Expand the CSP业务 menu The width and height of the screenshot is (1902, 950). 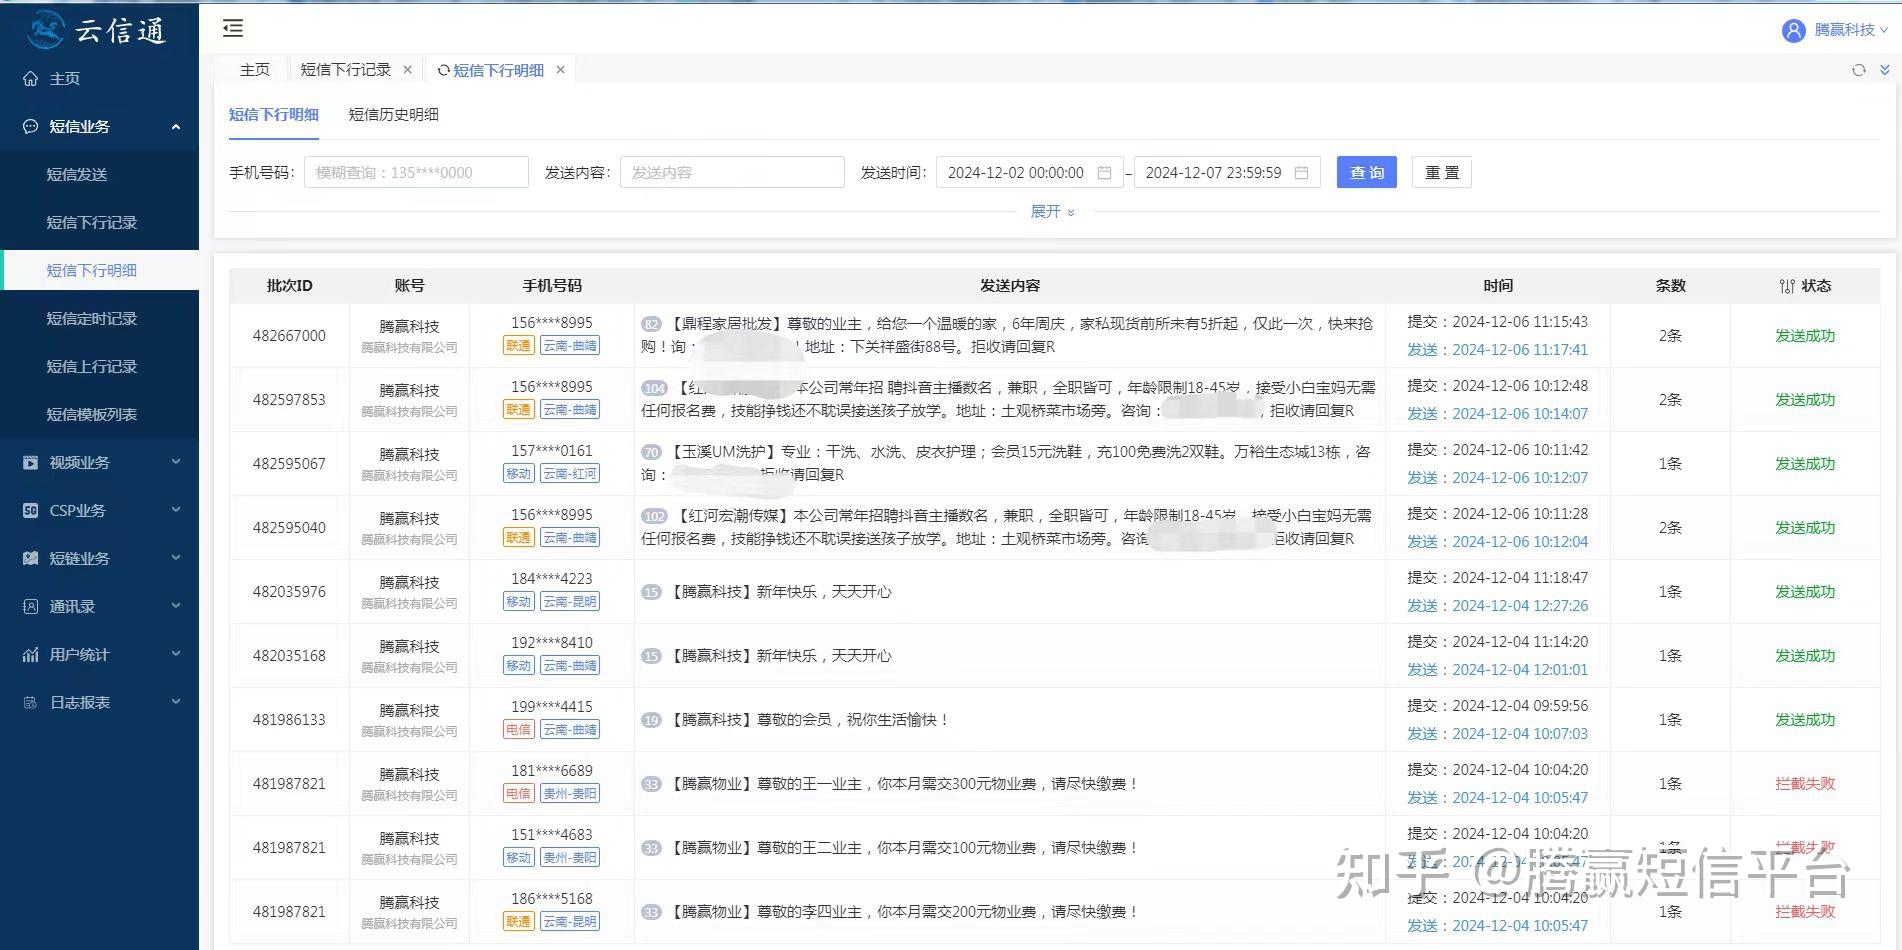click(176, 511)
